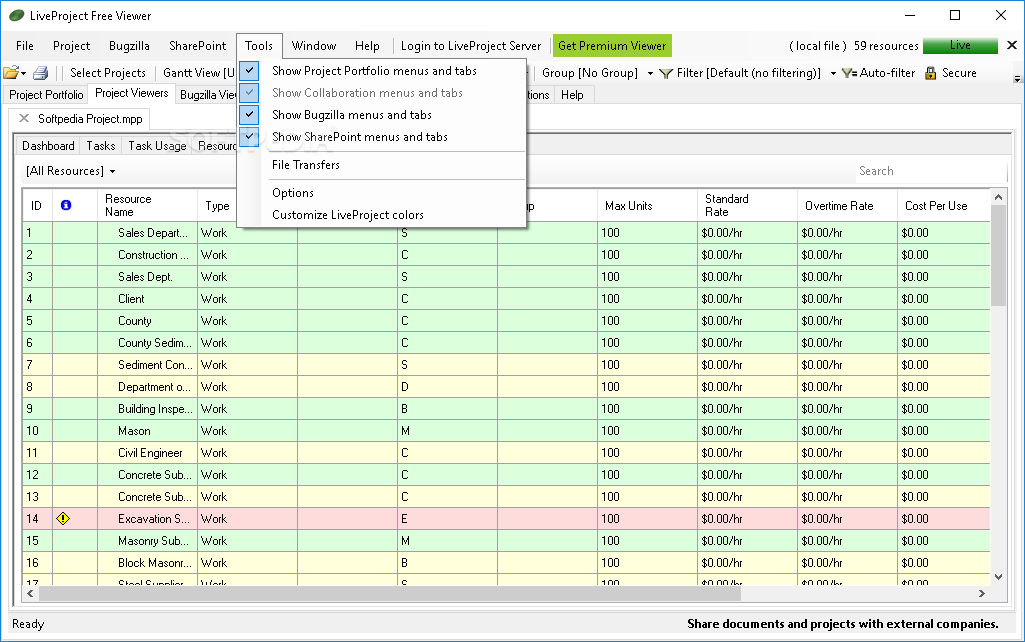The width and height of the screenshot is (1025, 642).
Task: Click the Gantt View toolbar button
Action: tap(198, 73)
